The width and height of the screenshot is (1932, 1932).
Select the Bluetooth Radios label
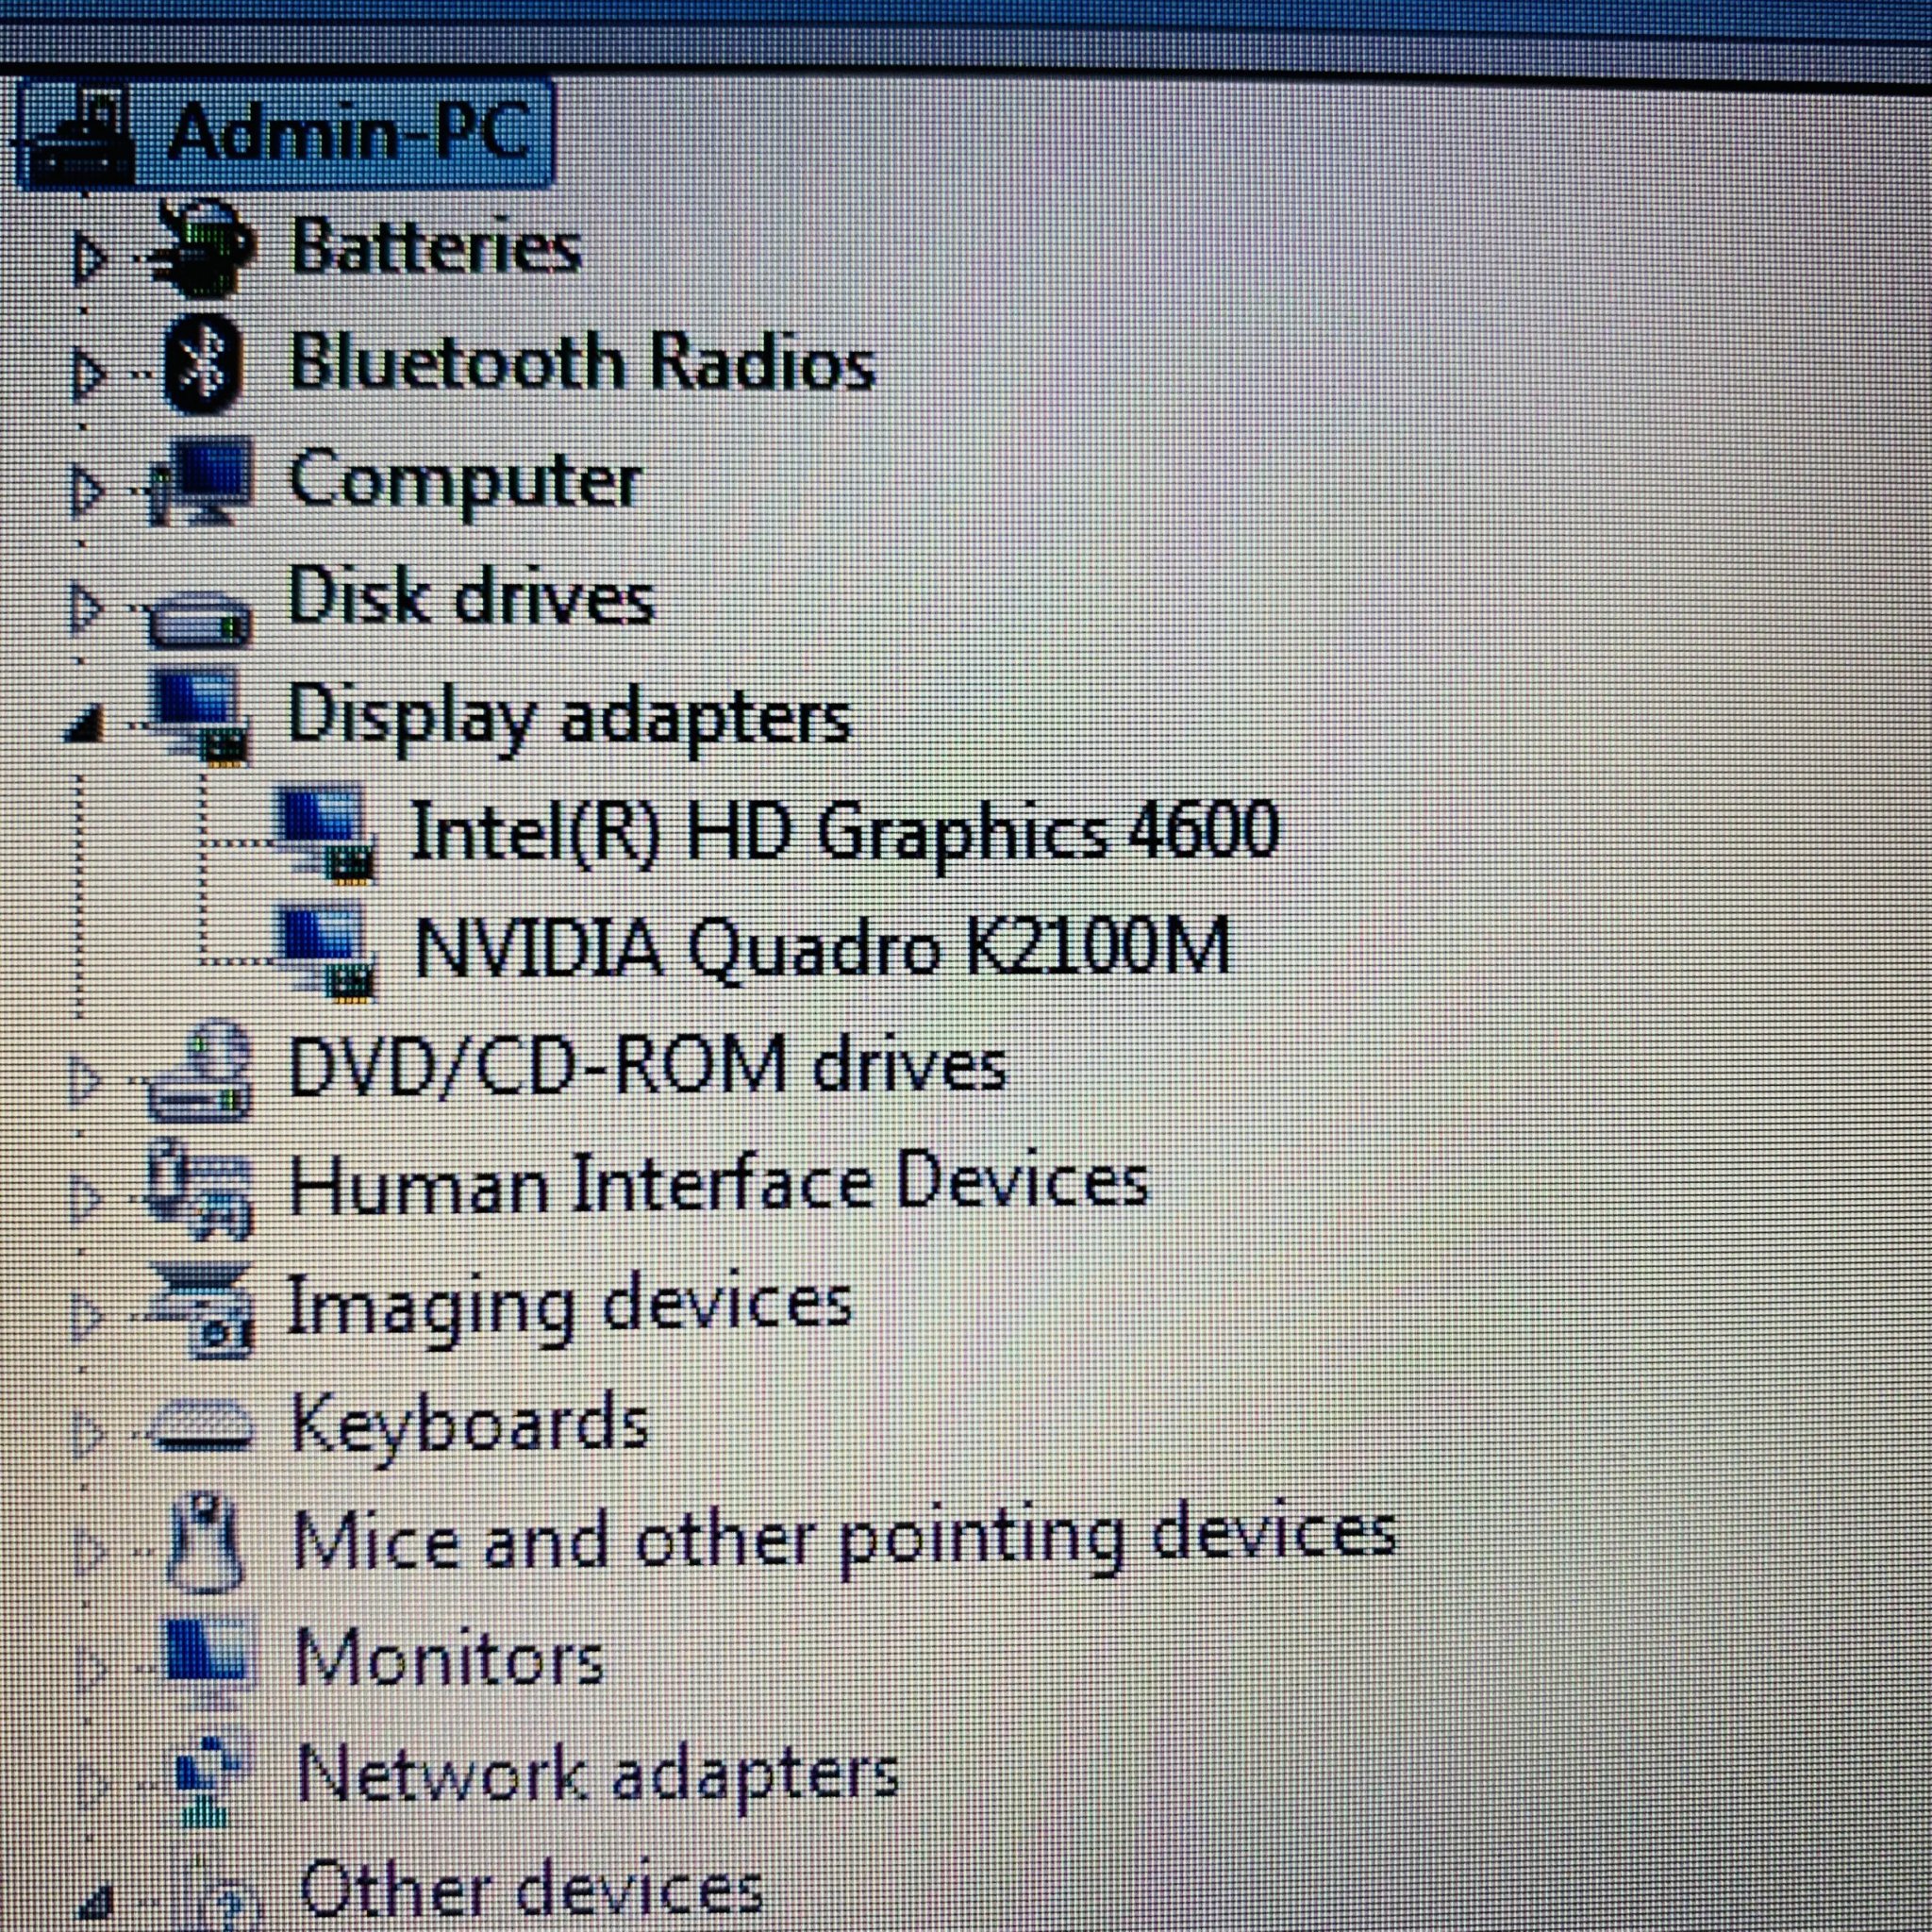(582, 362)
